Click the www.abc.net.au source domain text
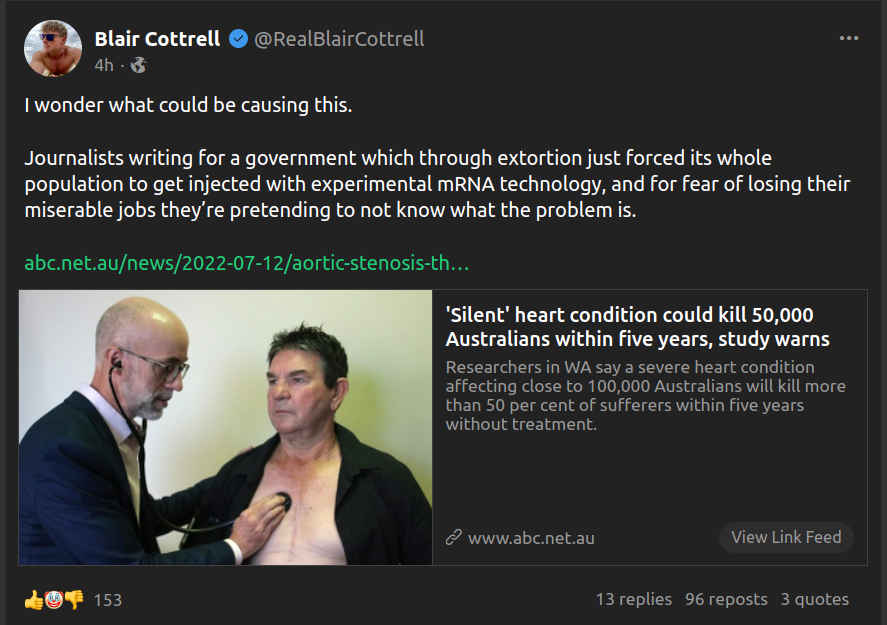Viewport: 887px width, 625px height. (531, 538)
